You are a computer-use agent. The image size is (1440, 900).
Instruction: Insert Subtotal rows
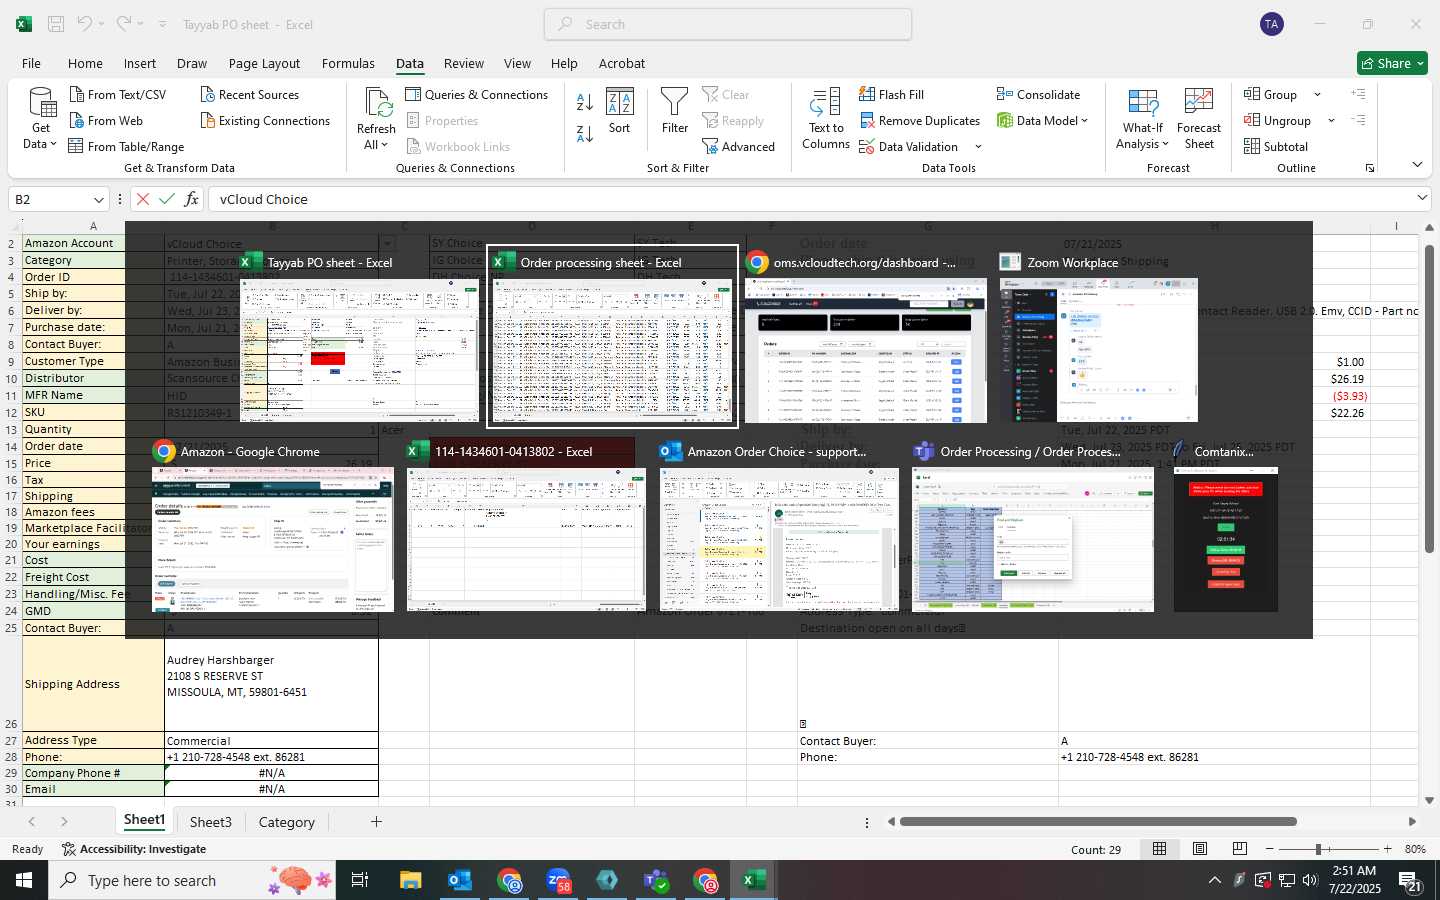pos(1275,146)
